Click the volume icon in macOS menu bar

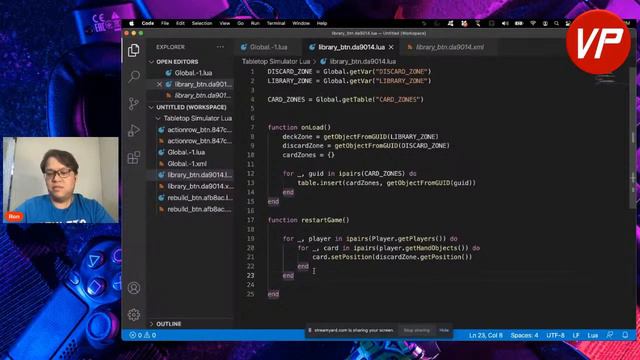505,24
